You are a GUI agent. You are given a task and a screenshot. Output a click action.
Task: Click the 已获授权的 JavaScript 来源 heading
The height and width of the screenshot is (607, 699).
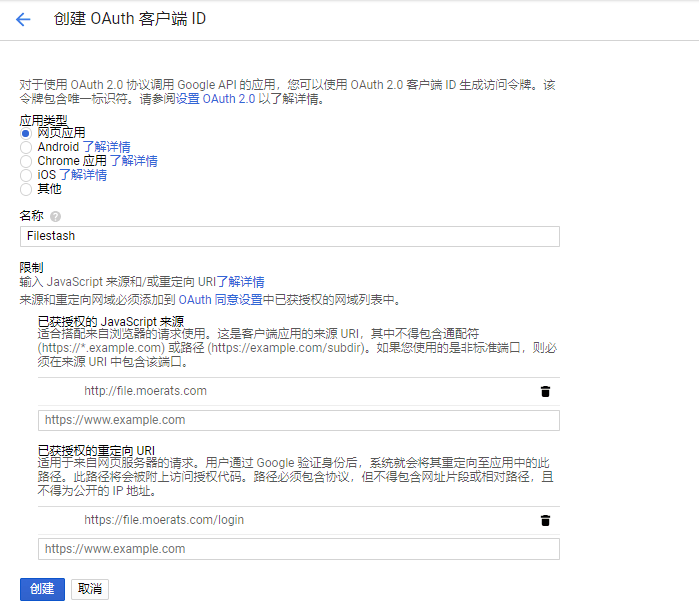111,321
